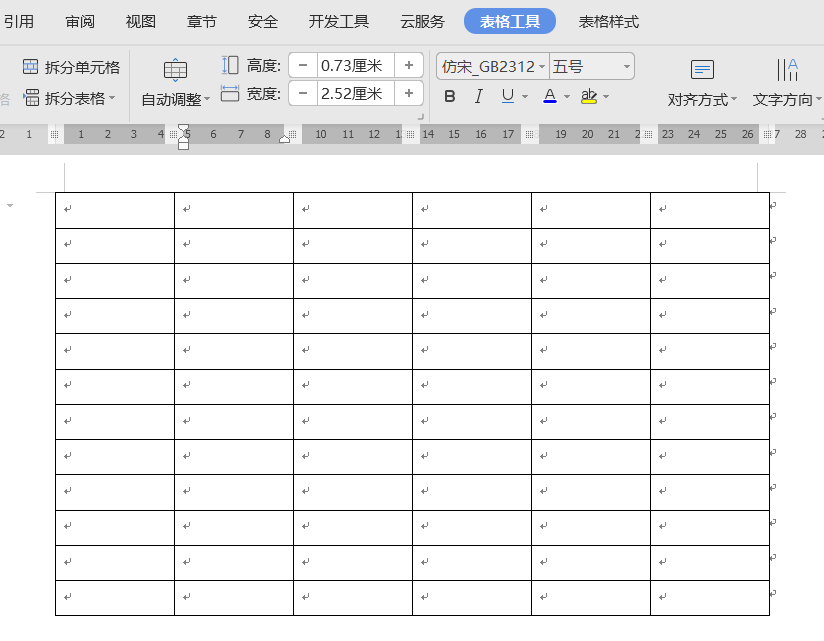Apply the blue font color

[x=550, y=96]
